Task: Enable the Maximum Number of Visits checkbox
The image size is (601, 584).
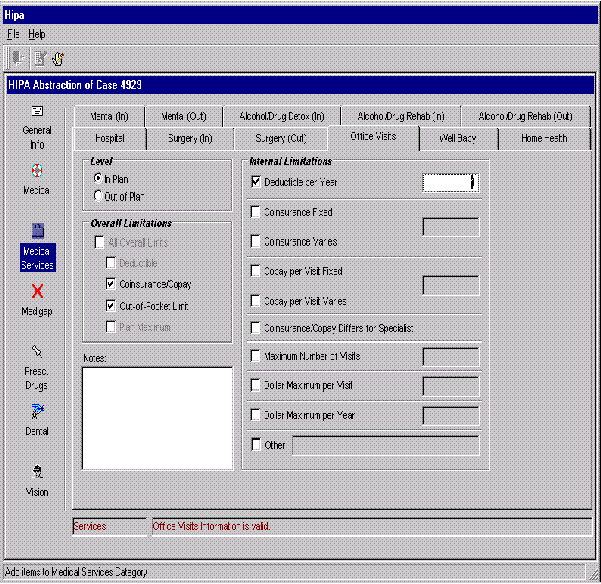Action: pyautogui.click(x=256, y=355)
